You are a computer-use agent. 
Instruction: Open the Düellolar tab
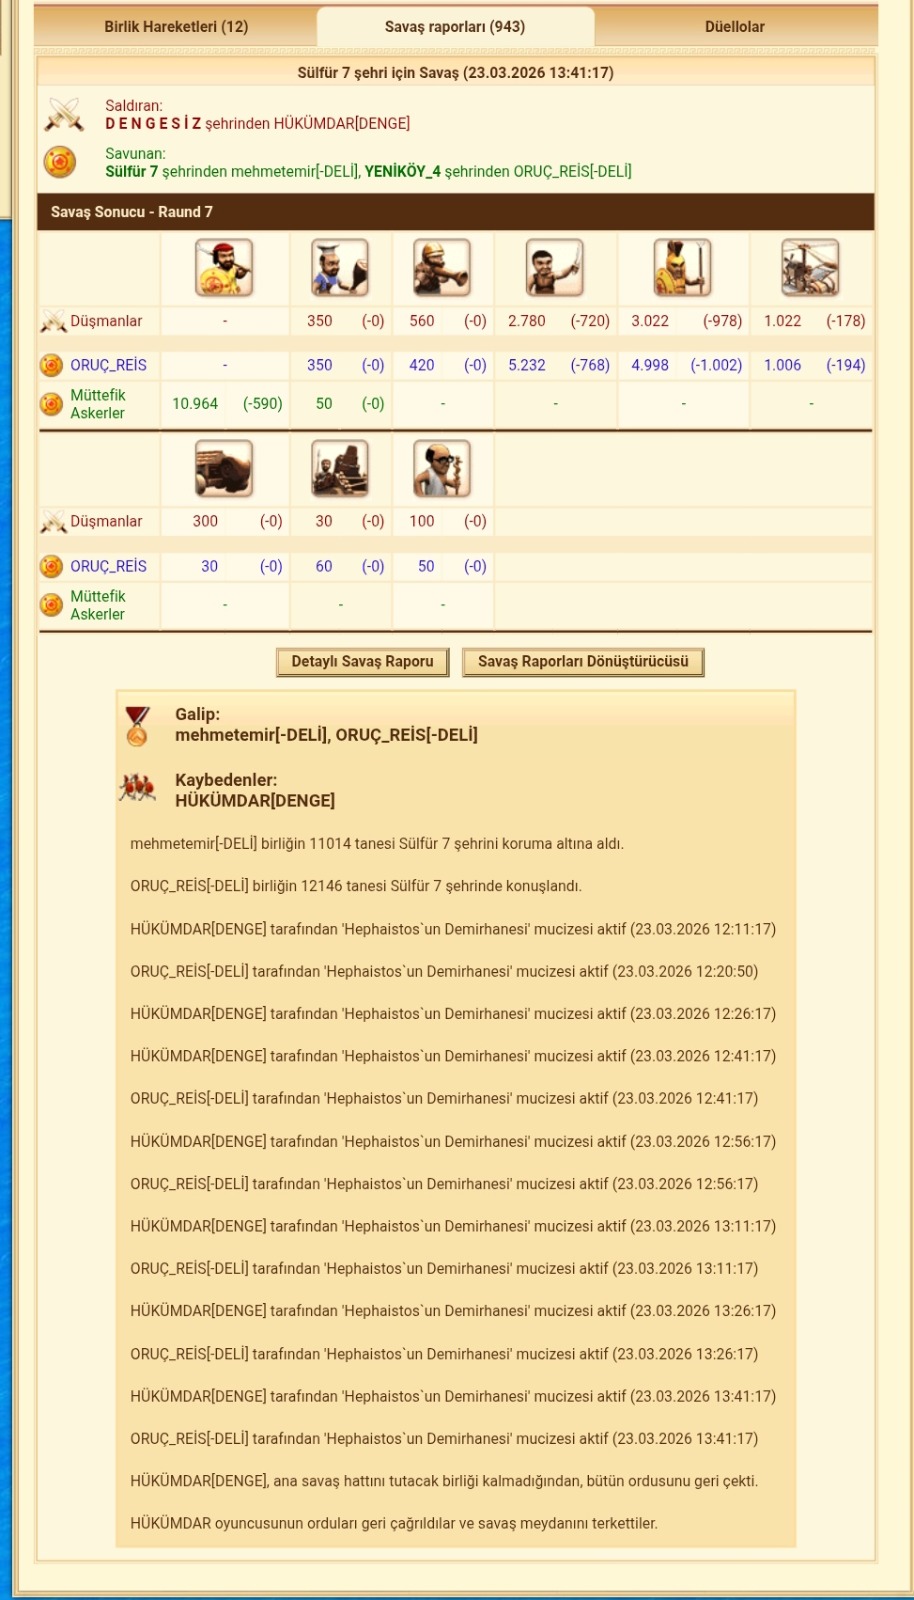coord(735,27)
